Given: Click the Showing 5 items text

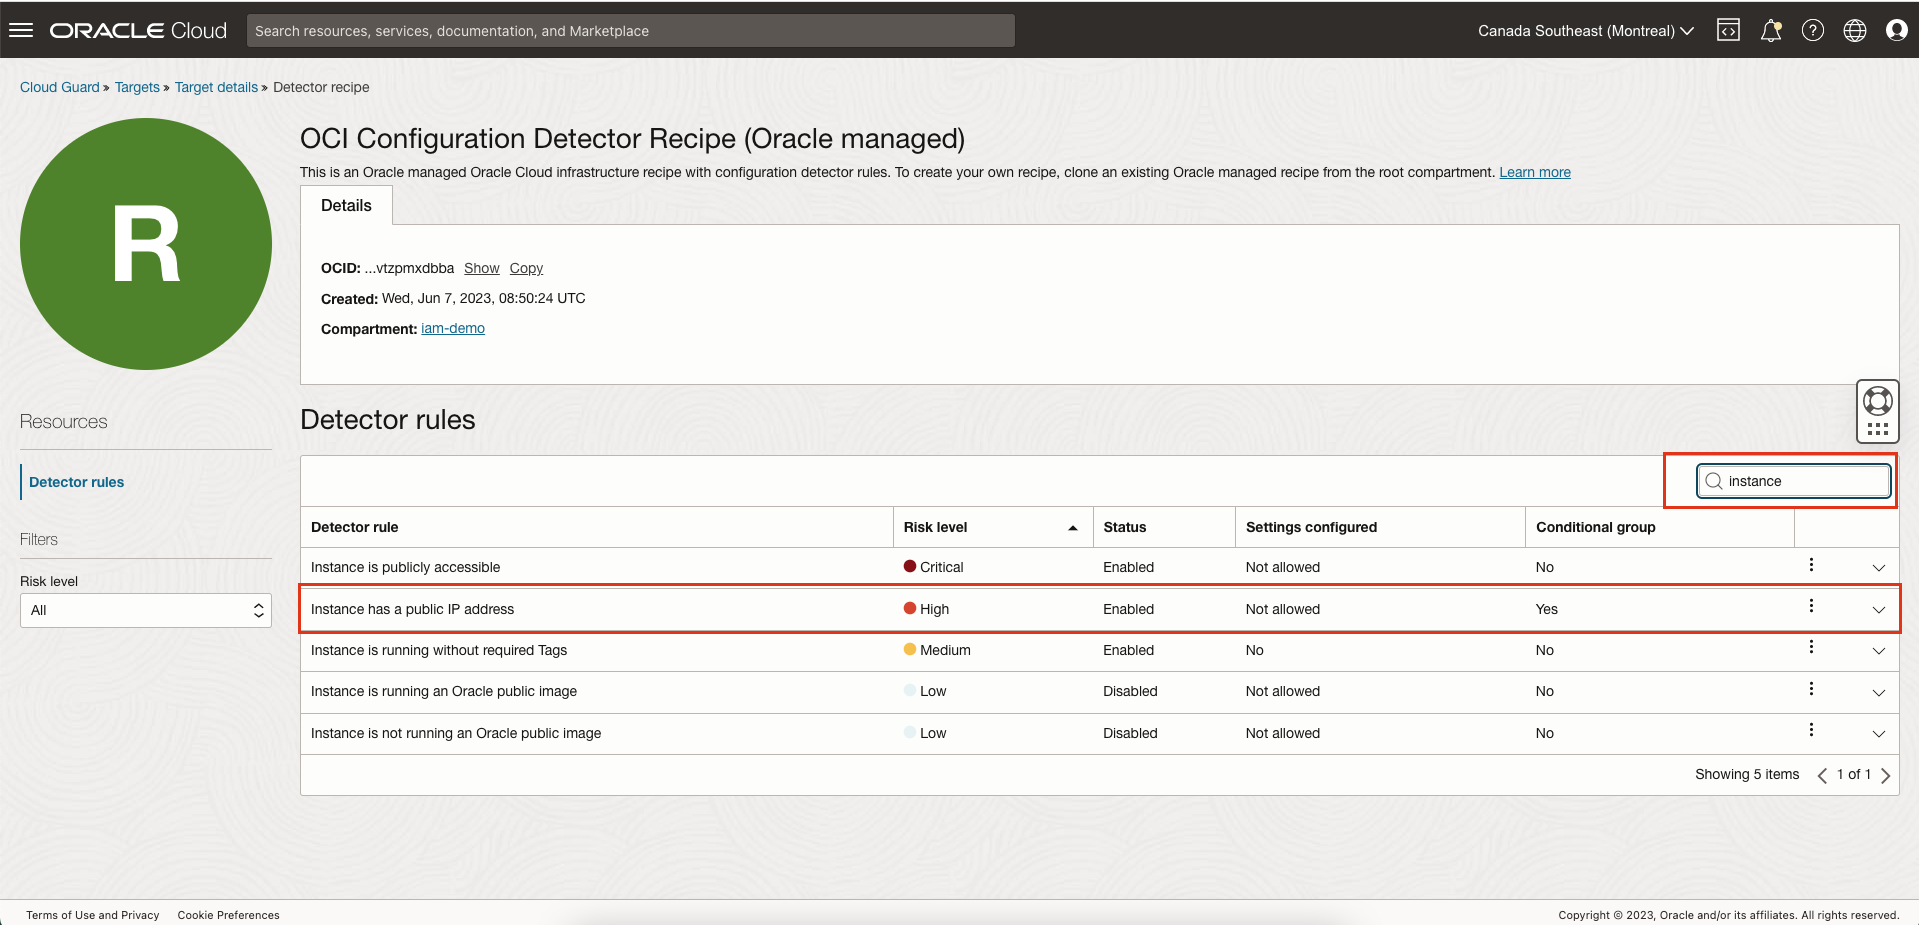Looking at the screenshot, I should 1747,774.
